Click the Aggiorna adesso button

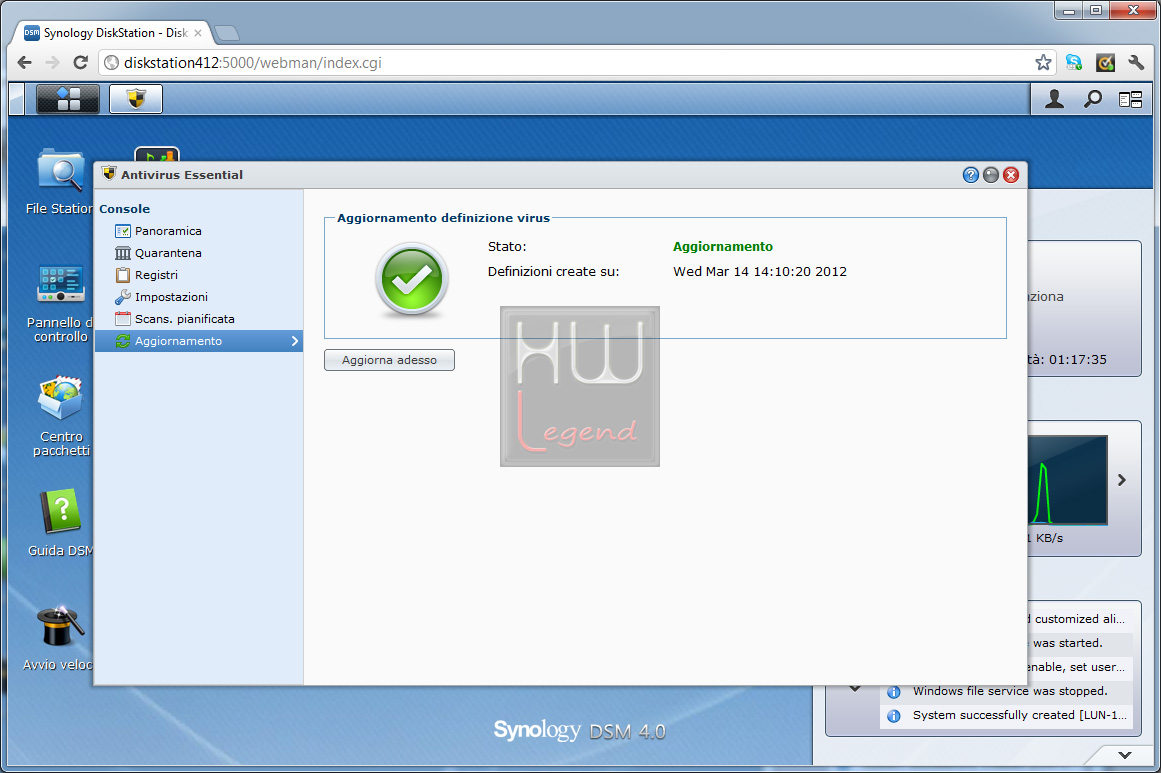pyautogui.click(x=389, y=360)
